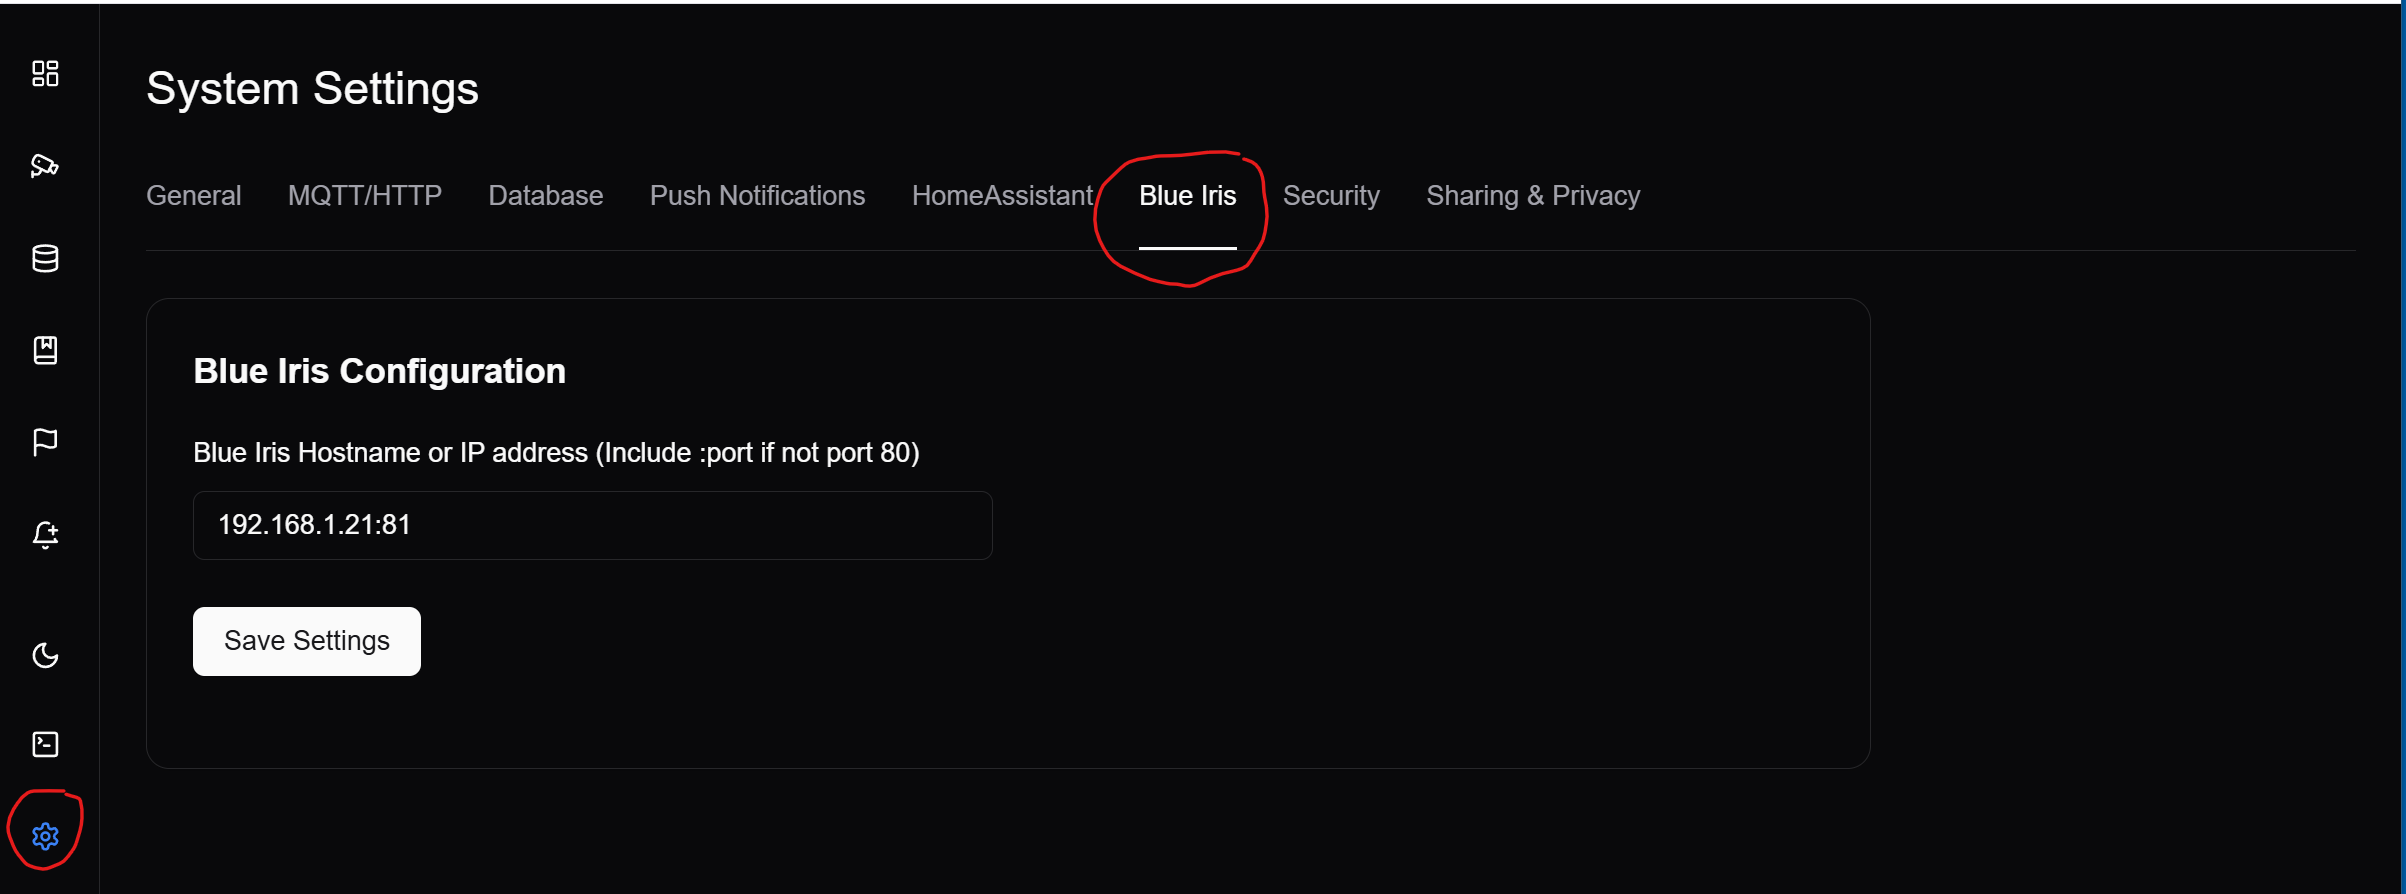Open the dashboard grid icon
Viewport: 2406px width, 894px height.
pyautogui.click(x=45, y=73)
